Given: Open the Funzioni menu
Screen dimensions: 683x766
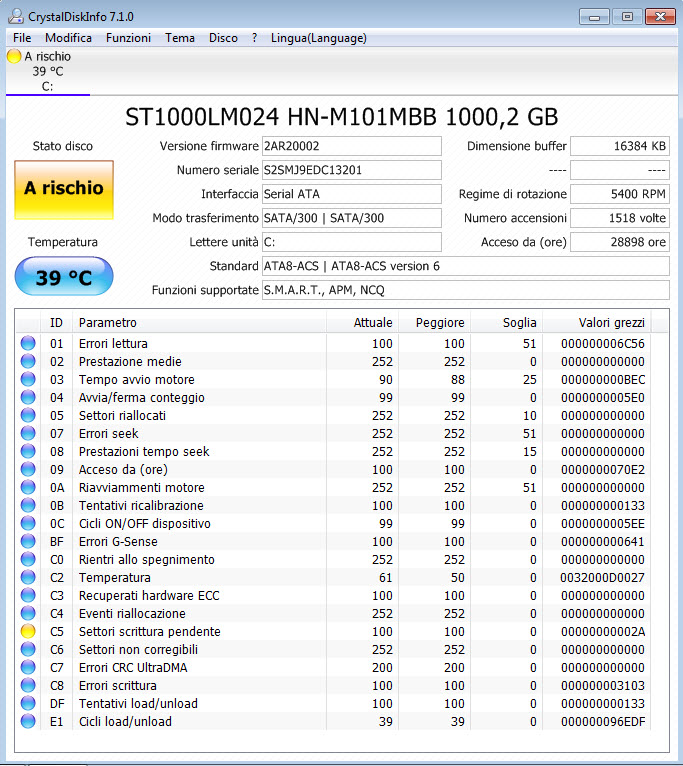Looking at the screenshot, I should point(128,38).
